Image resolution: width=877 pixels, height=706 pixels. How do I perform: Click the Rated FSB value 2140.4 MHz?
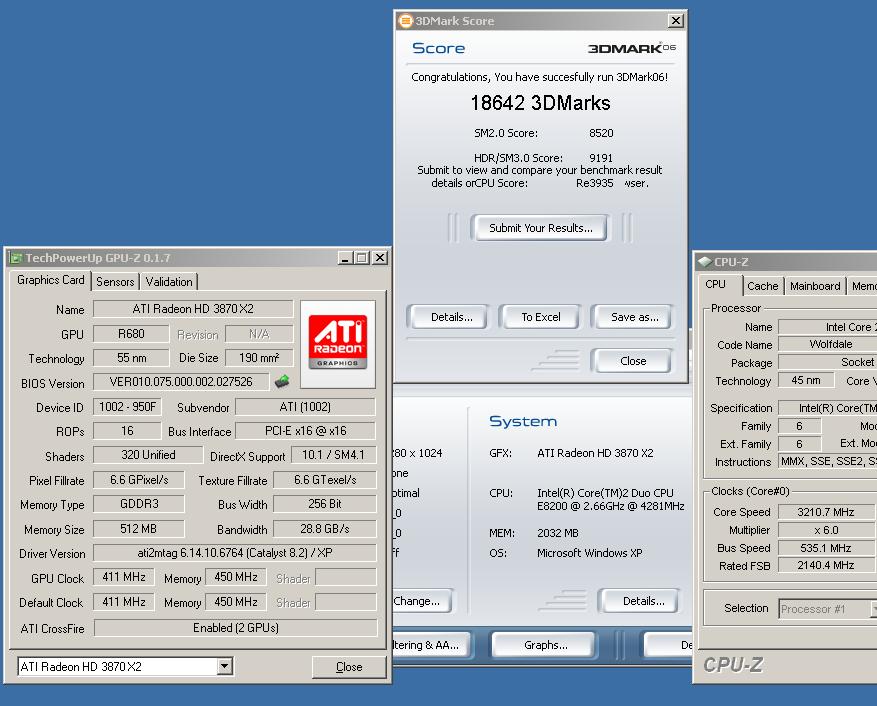[x=826, y=566]
